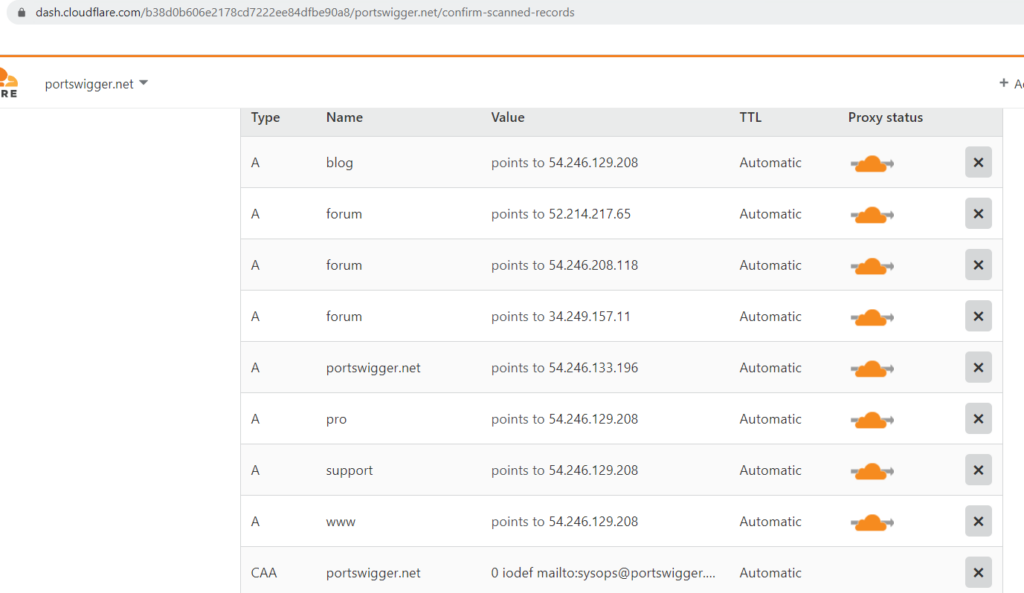Viewport: 1024px width, 593px height.
Task: Click the X icon on the www record
Action: 978,521
